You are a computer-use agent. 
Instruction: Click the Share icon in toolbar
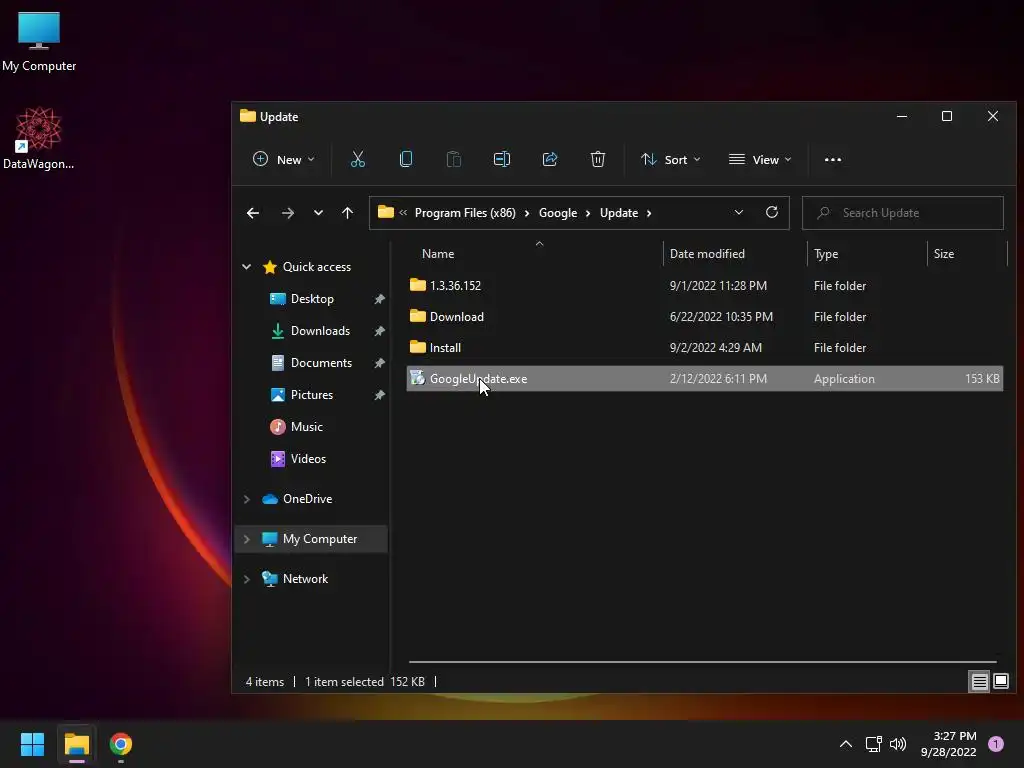click(550, 159)
